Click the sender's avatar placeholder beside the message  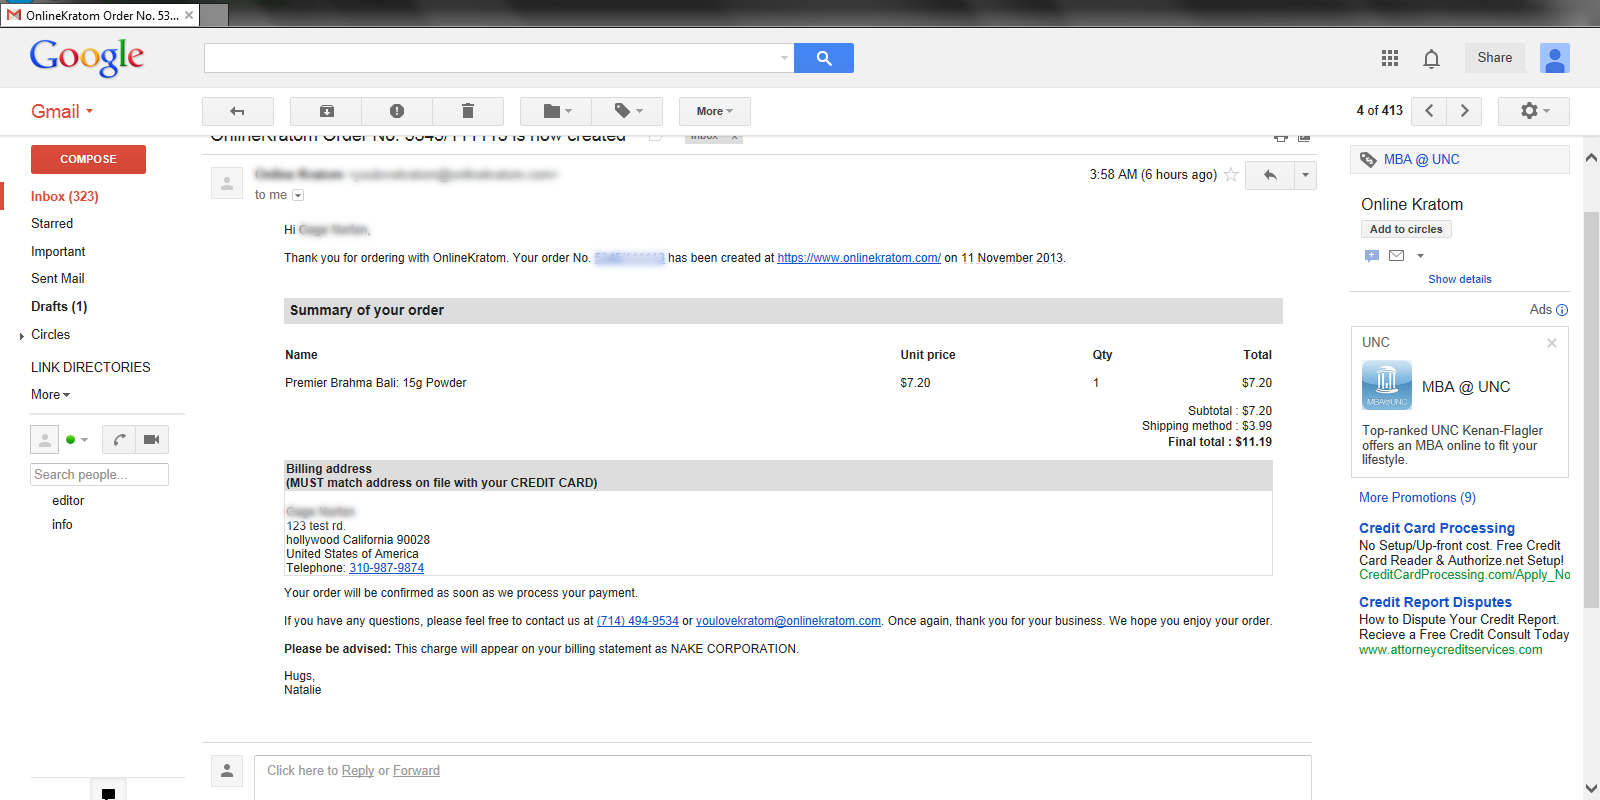click(x=227, y=183)
